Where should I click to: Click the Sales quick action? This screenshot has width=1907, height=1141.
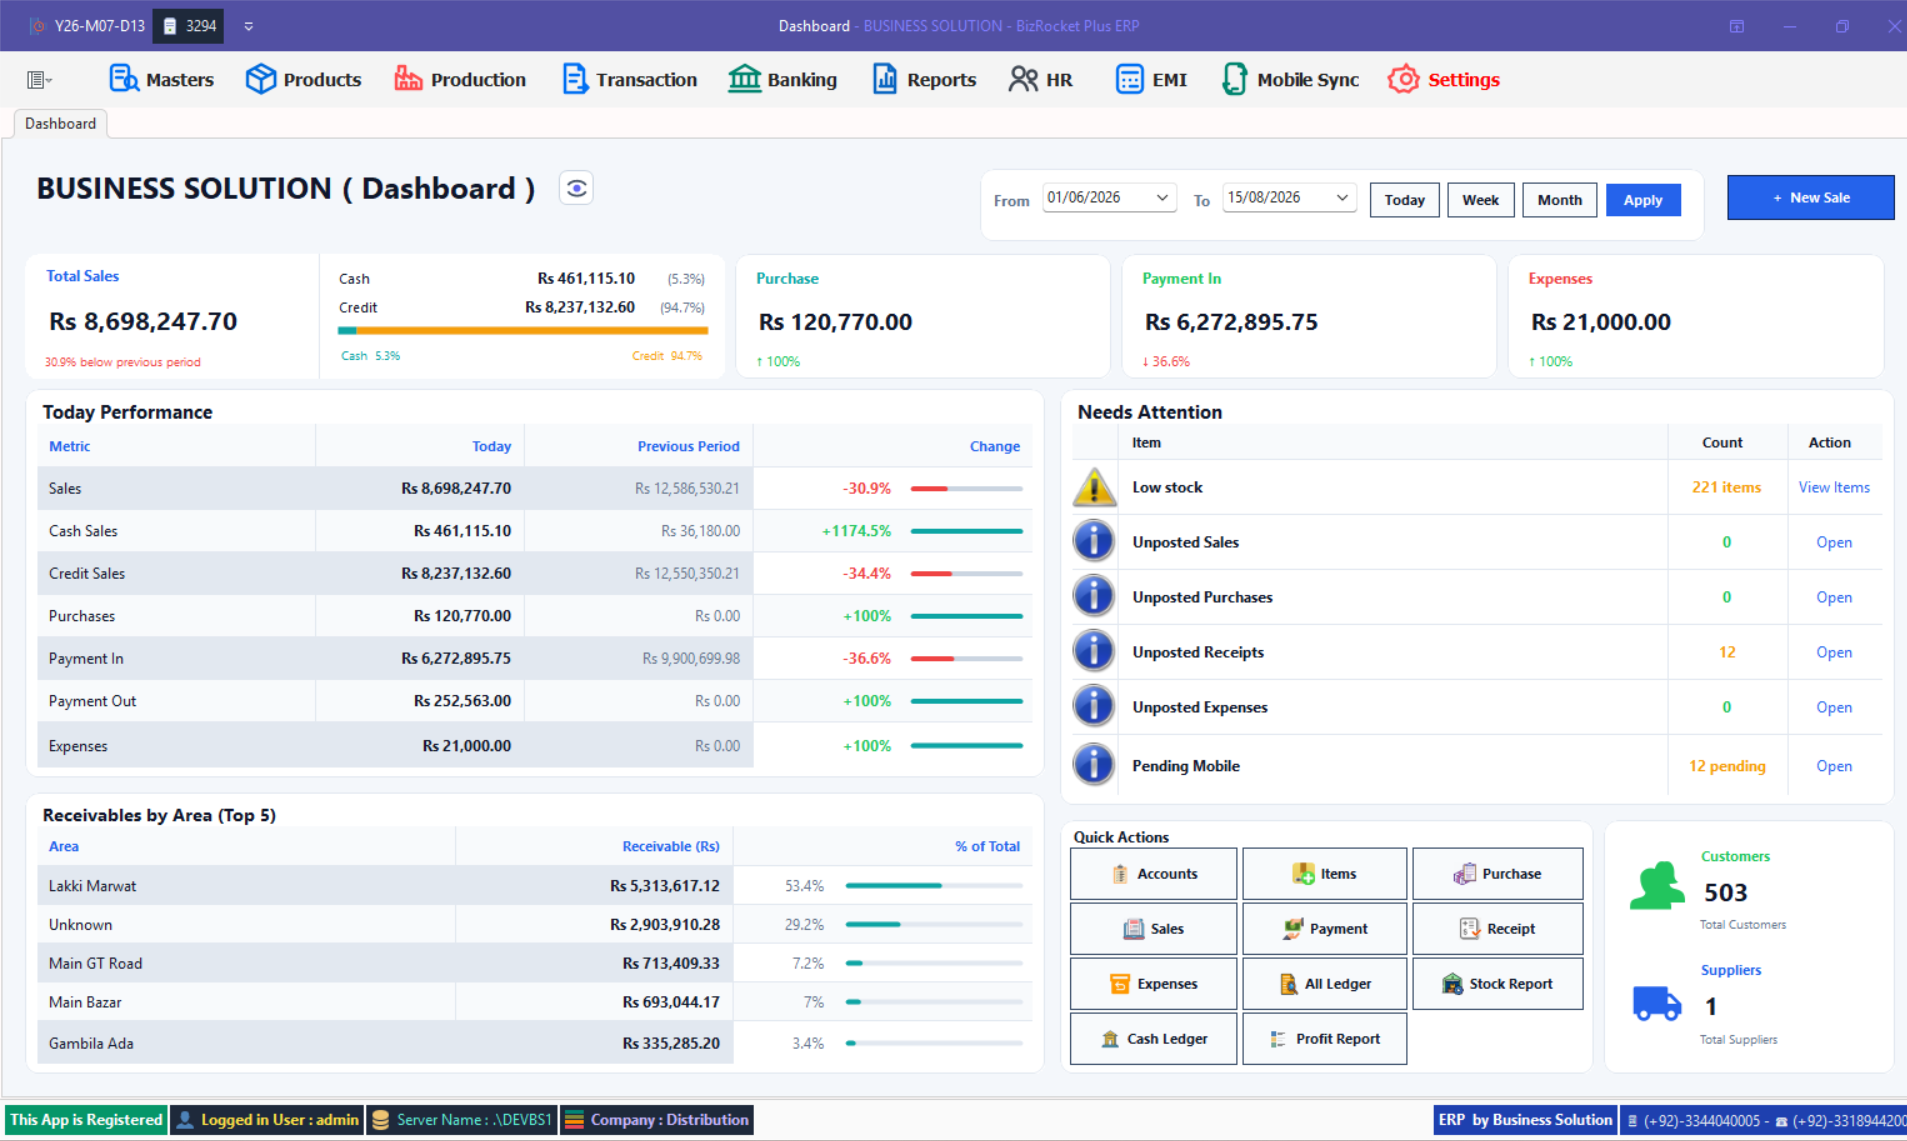tap(1153, 929)
